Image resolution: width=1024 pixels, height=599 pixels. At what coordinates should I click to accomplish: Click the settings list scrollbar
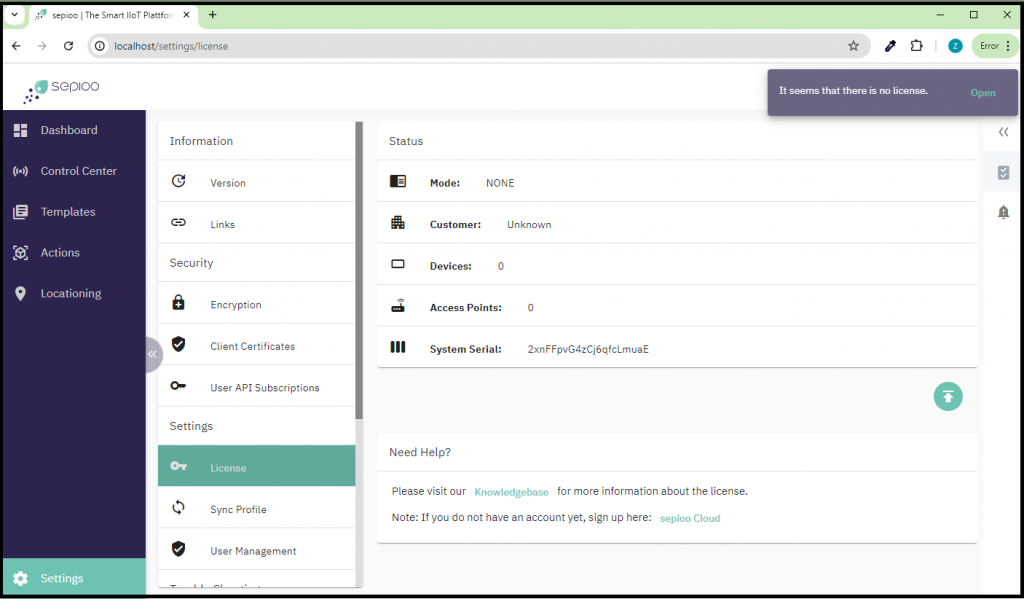(x=359, y=270)
